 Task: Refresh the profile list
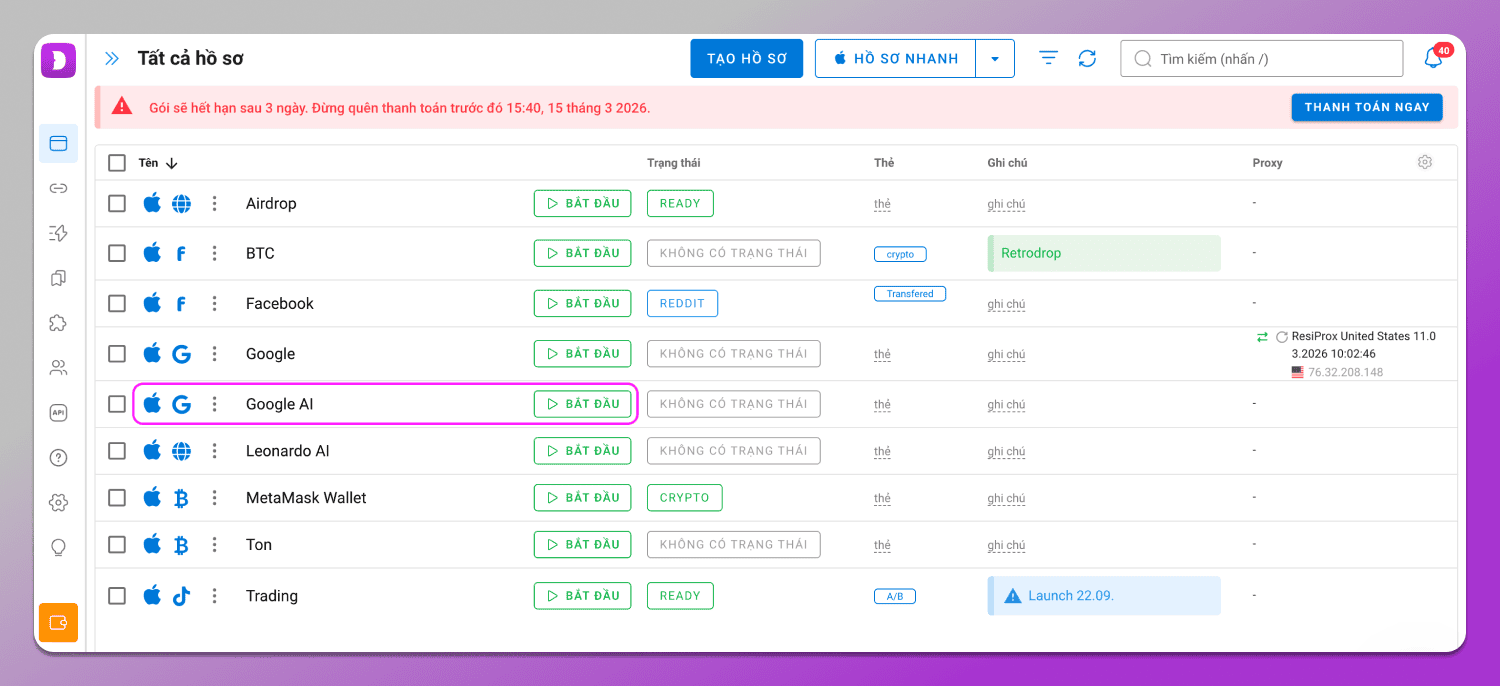(x=1088, y=59)
